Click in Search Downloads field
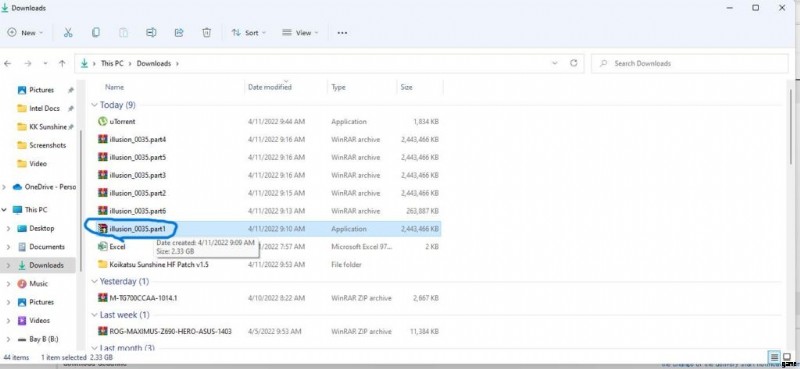Screen dimensions: 800x369 [x=690, y=63]
